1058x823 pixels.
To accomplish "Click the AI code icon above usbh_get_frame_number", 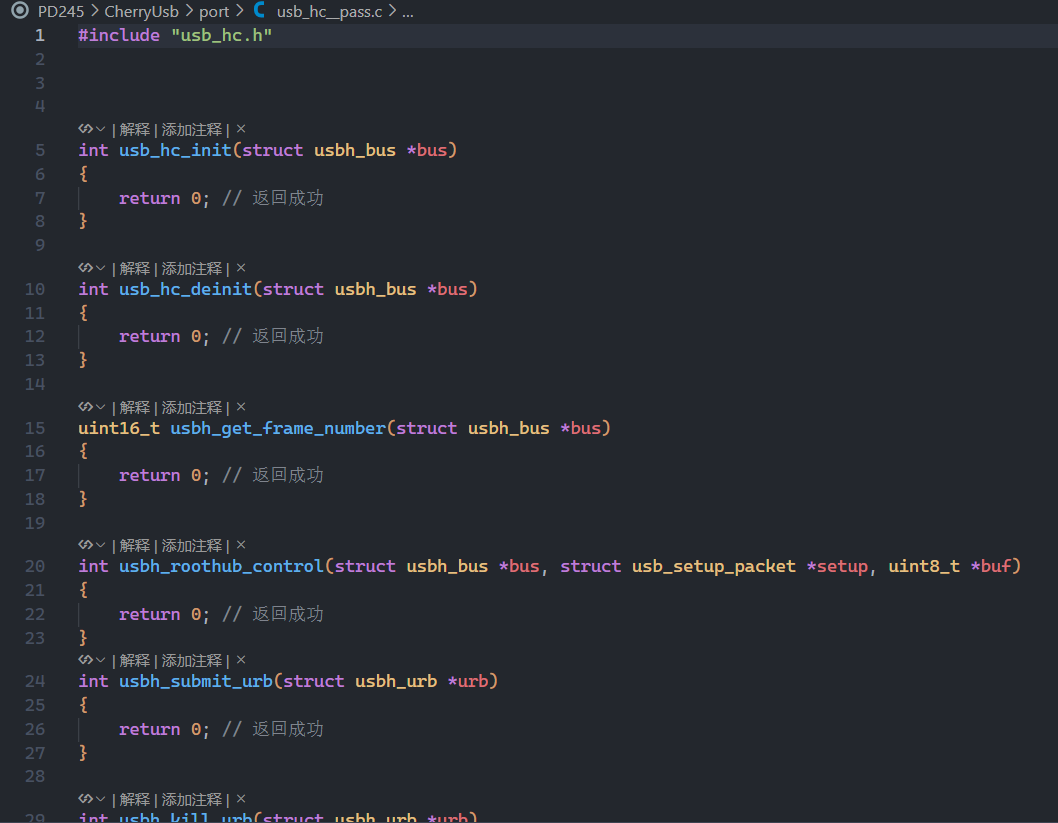I will [85, 407].
